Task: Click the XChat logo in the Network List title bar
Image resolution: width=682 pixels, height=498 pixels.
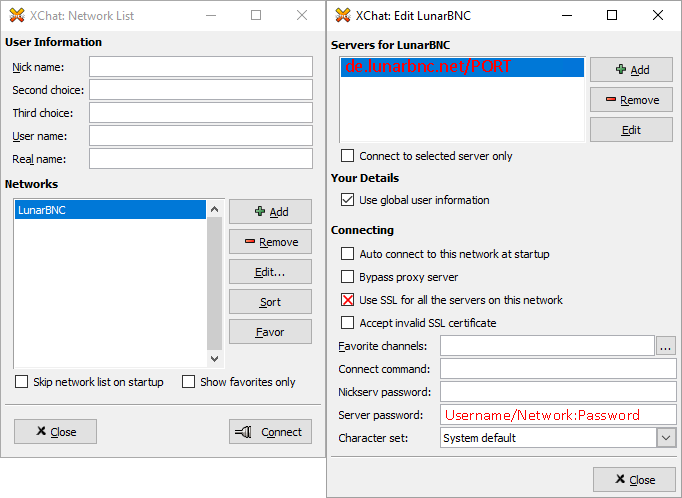Action: pos(17,16)
